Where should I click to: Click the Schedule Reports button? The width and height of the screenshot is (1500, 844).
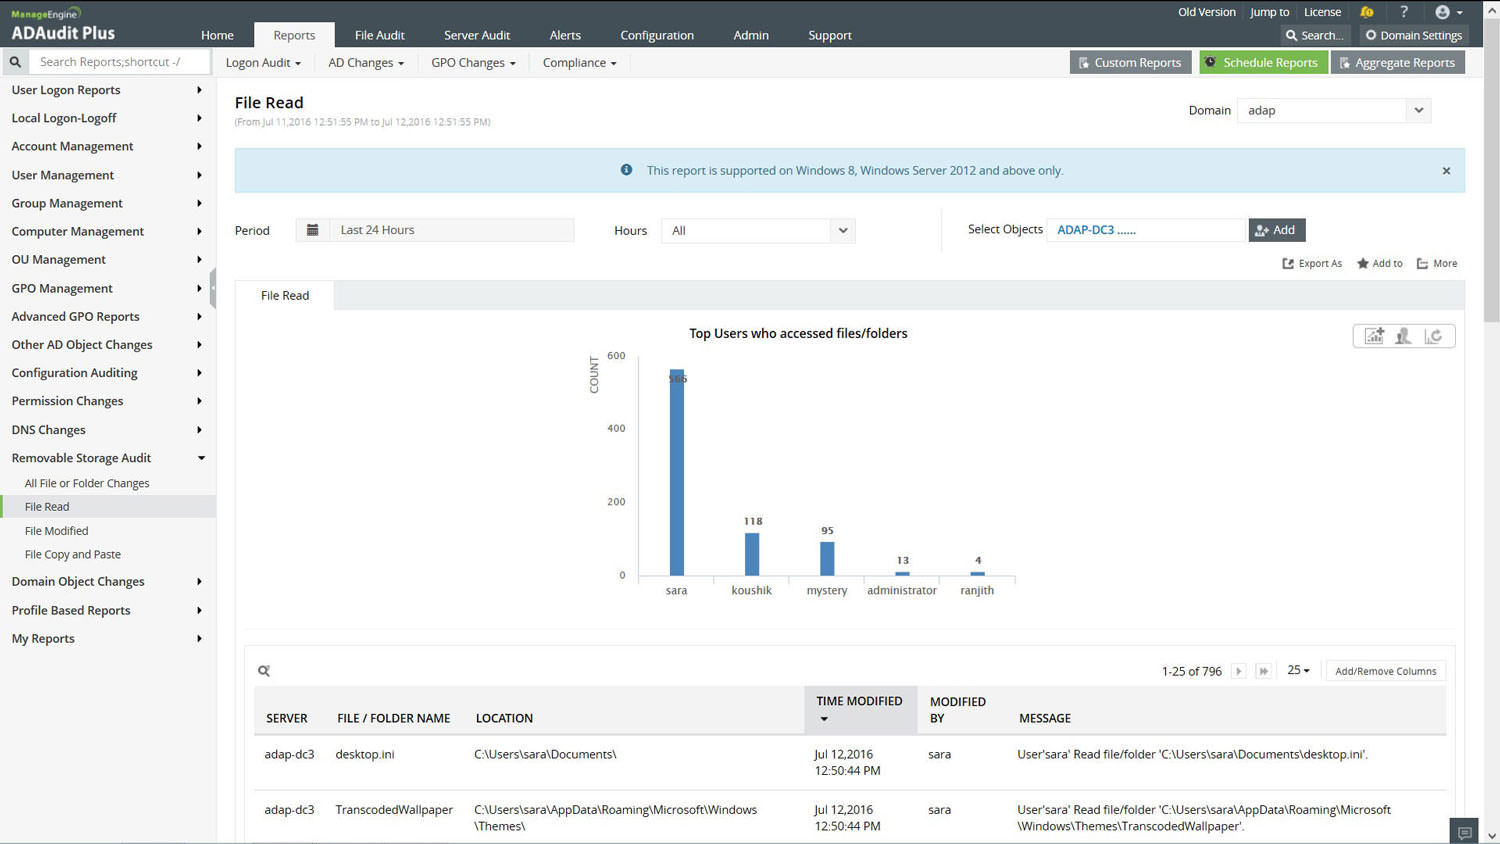coord(1262,62)
